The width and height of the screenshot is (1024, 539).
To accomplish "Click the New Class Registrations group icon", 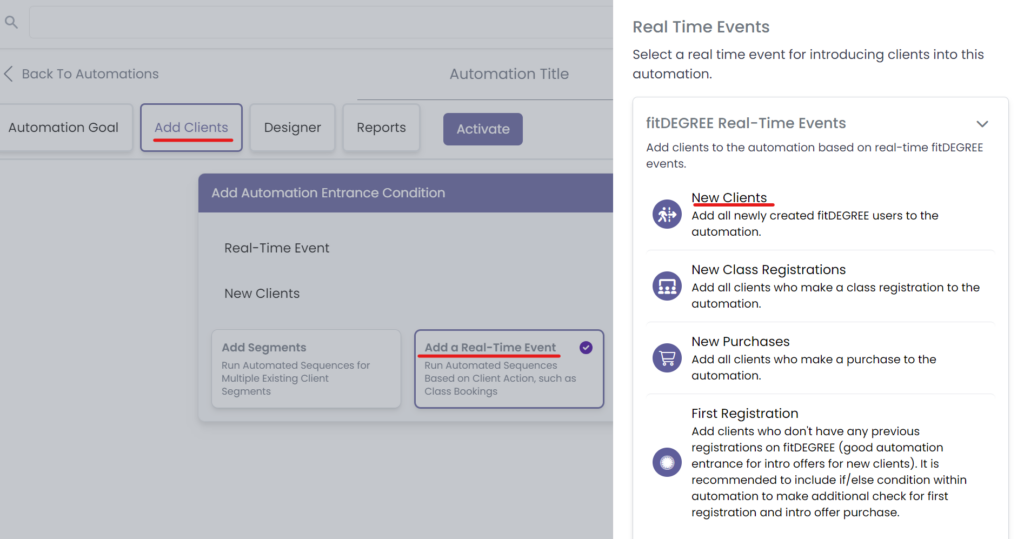I will (x=667, y=286).
